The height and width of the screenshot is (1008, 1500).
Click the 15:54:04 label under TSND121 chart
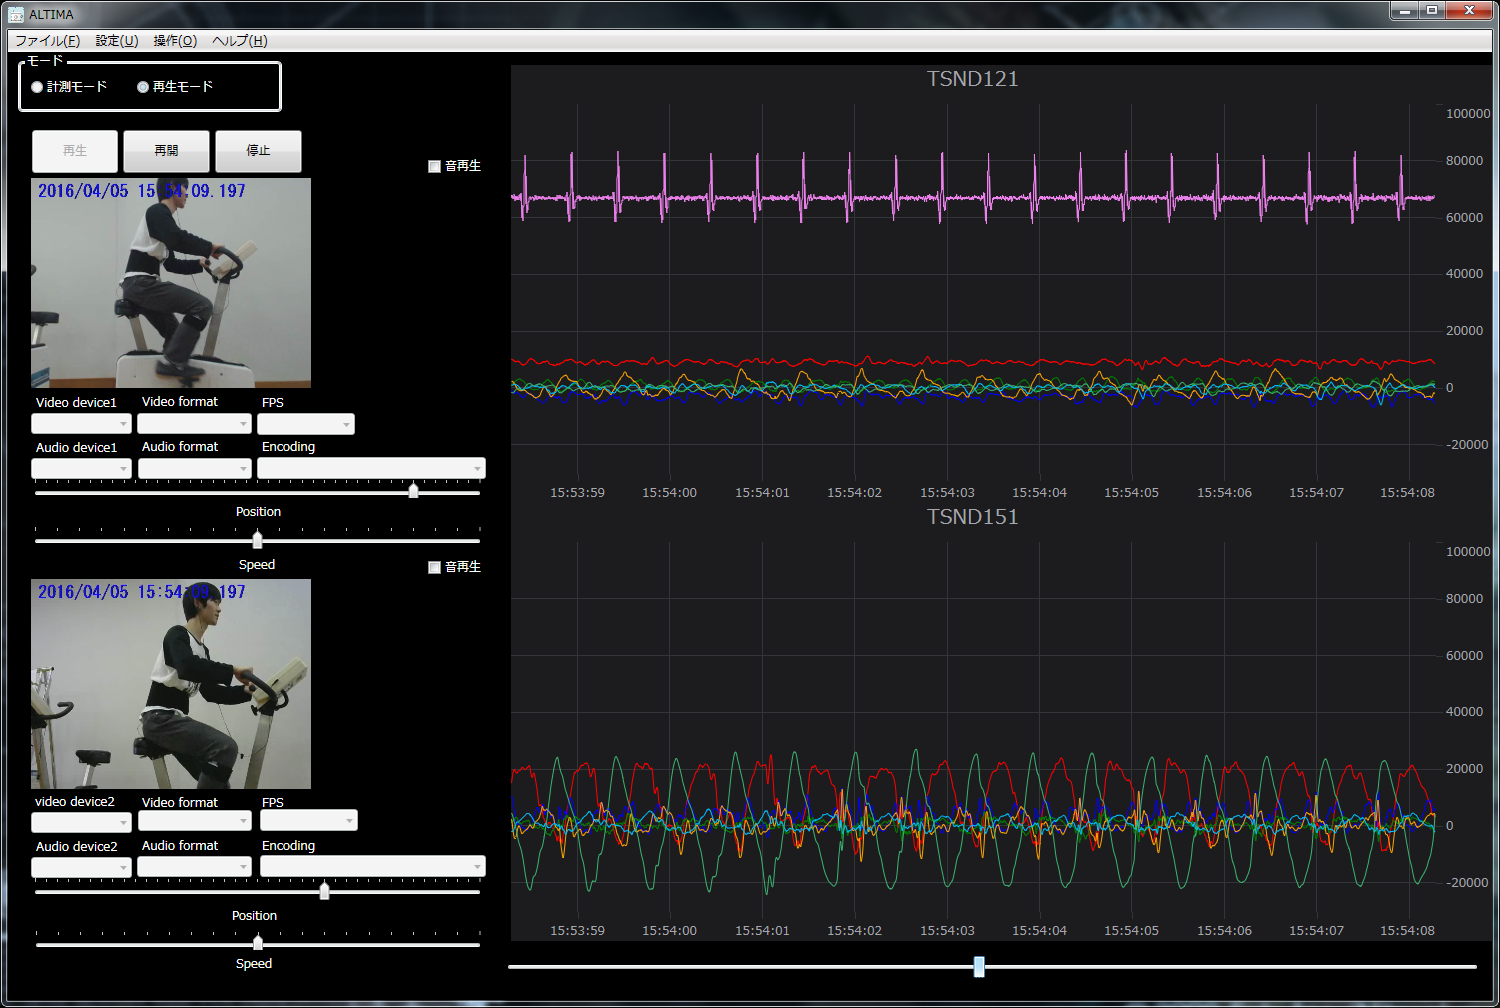tap(1039, 493)
